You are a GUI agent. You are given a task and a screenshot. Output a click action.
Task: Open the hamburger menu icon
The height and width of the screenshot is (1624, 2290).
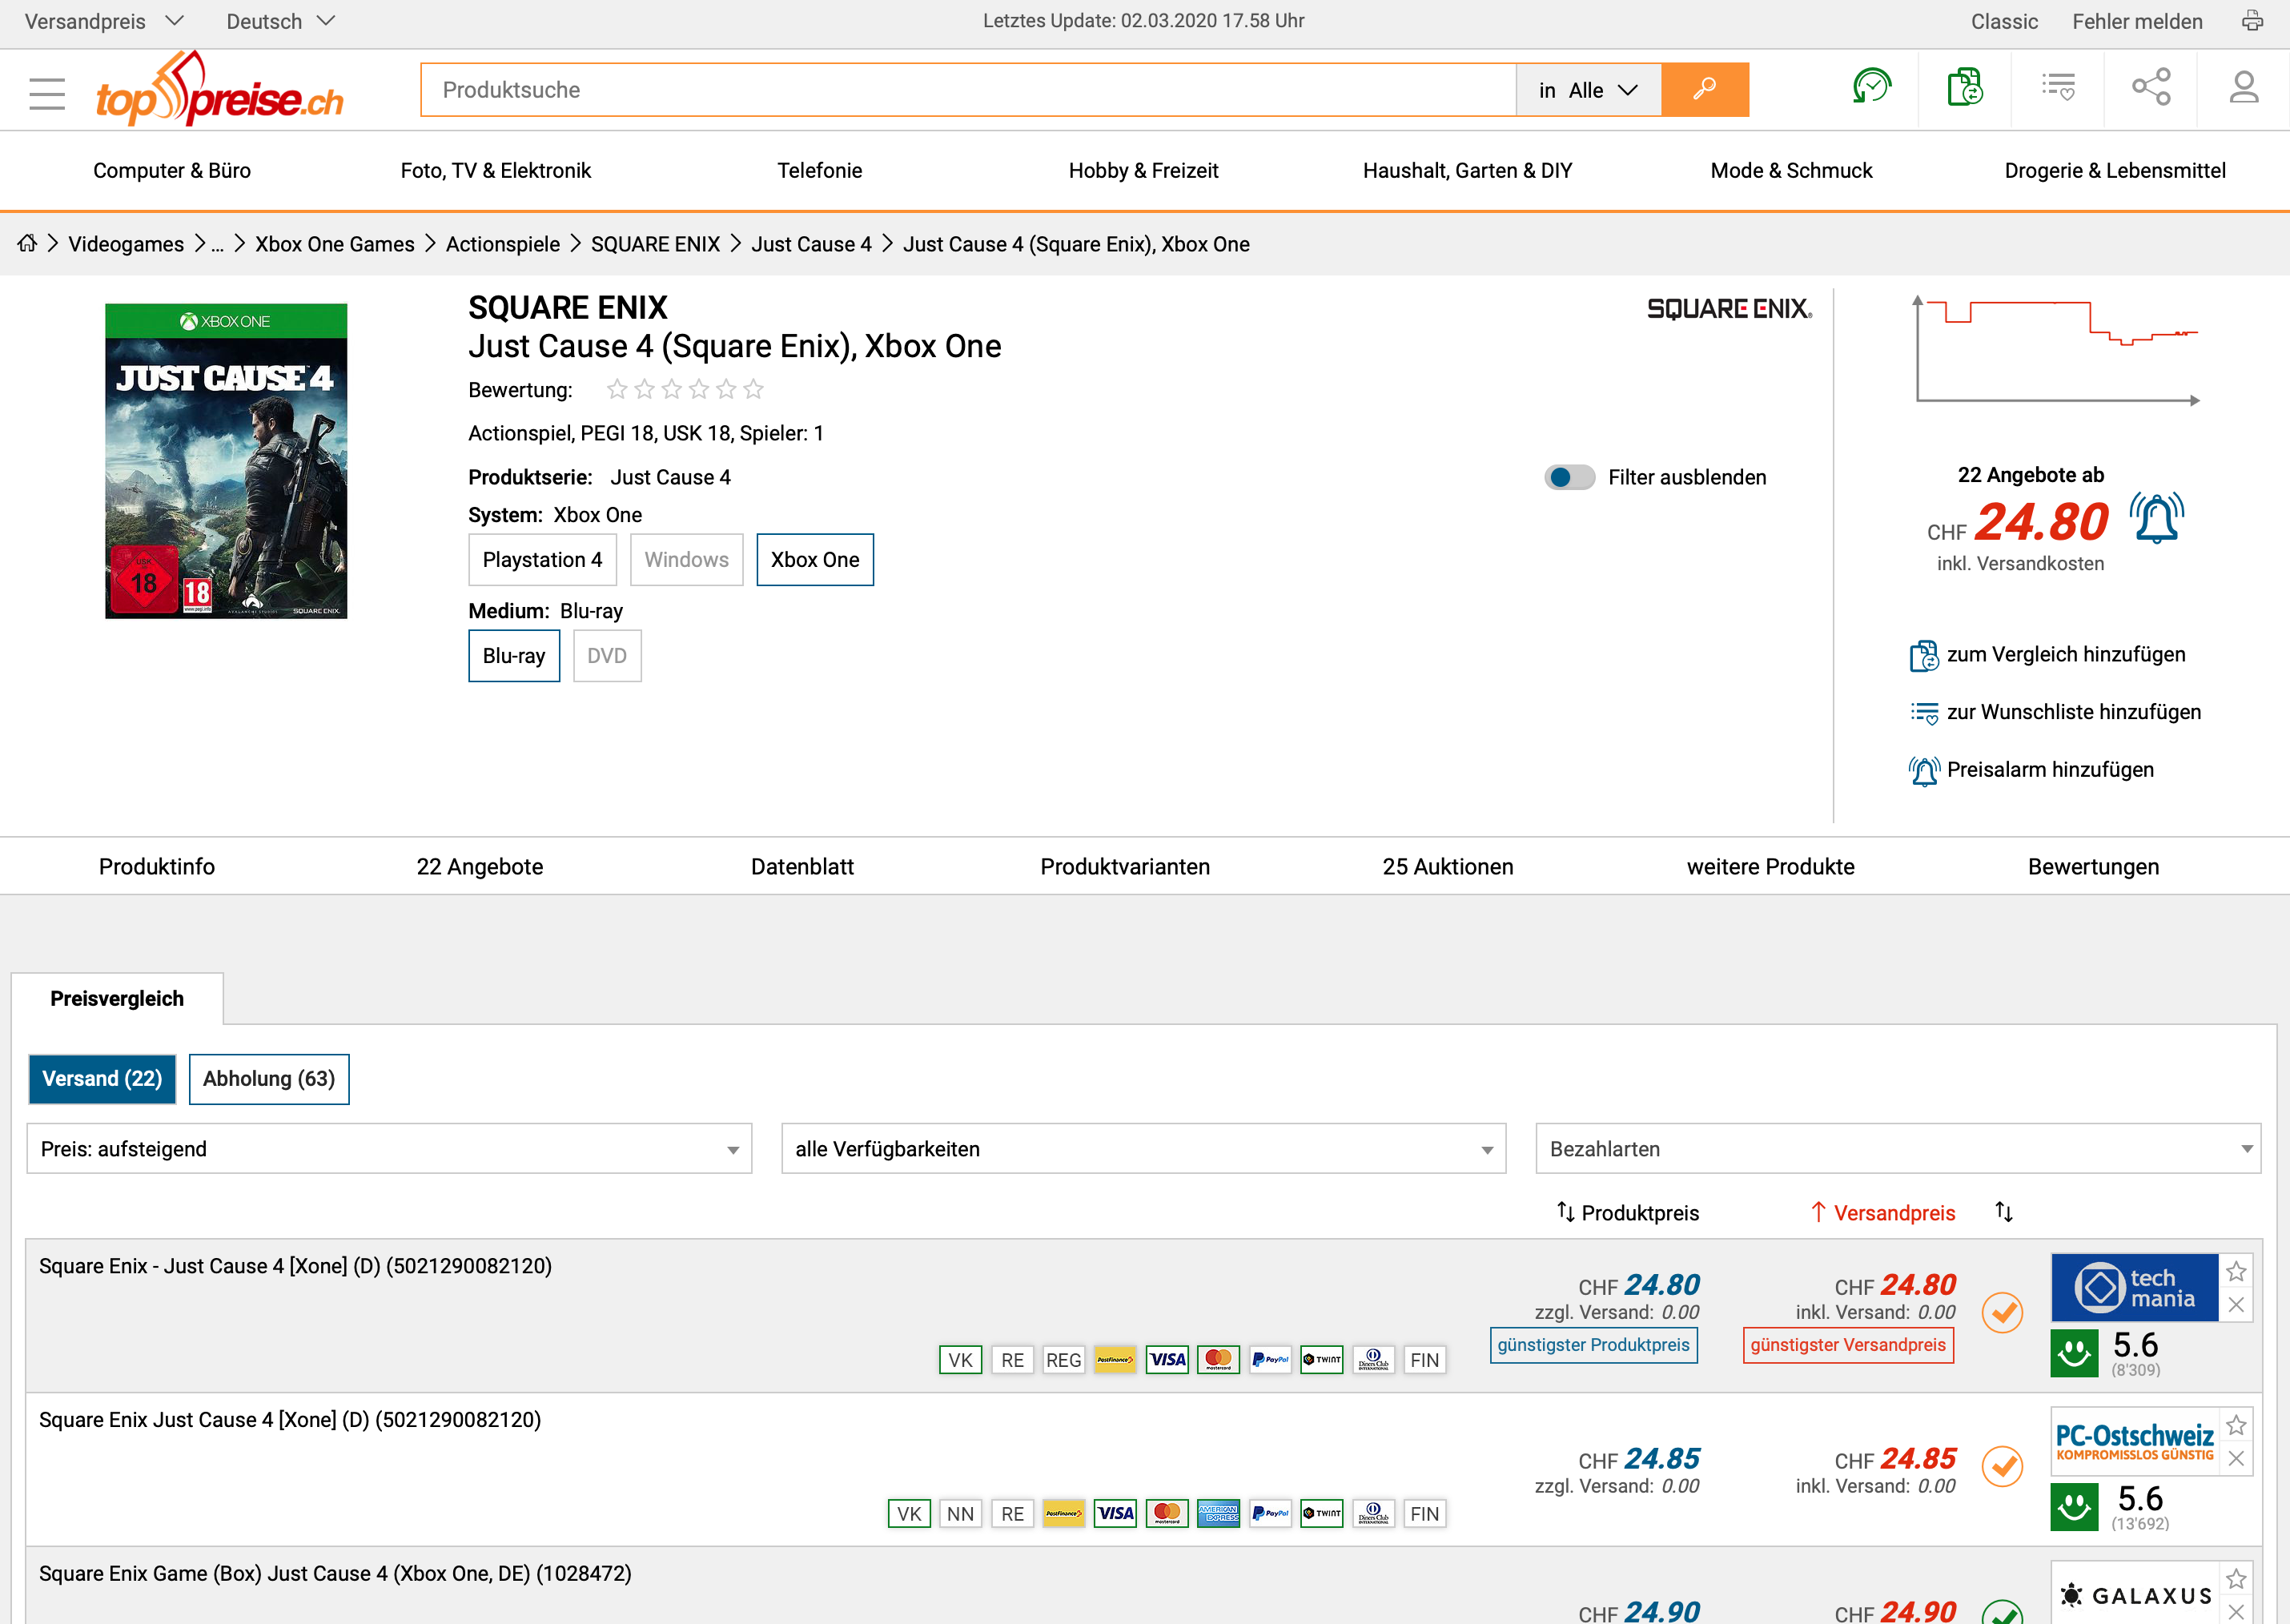click(x=47, y=93)
